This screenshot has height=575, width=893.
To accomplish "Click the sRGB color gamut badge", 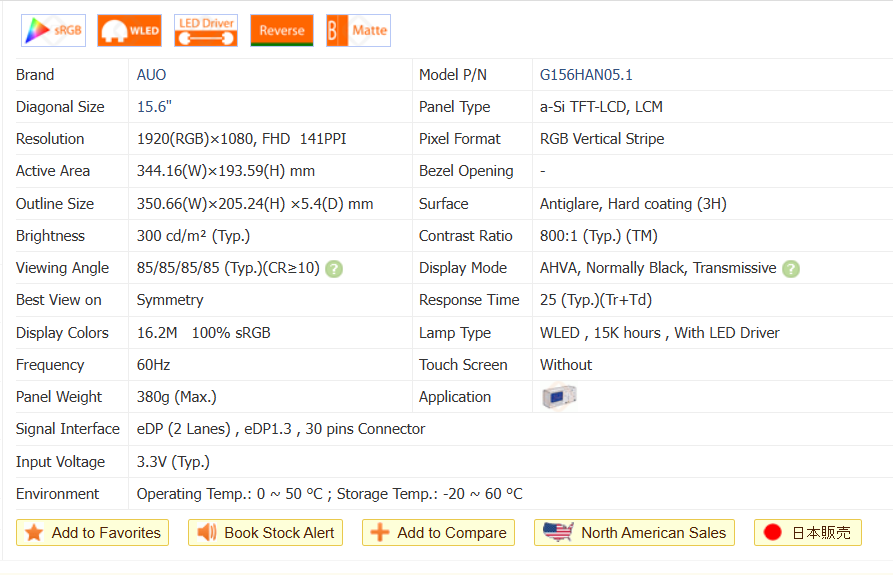I will [x=53, y=30].
